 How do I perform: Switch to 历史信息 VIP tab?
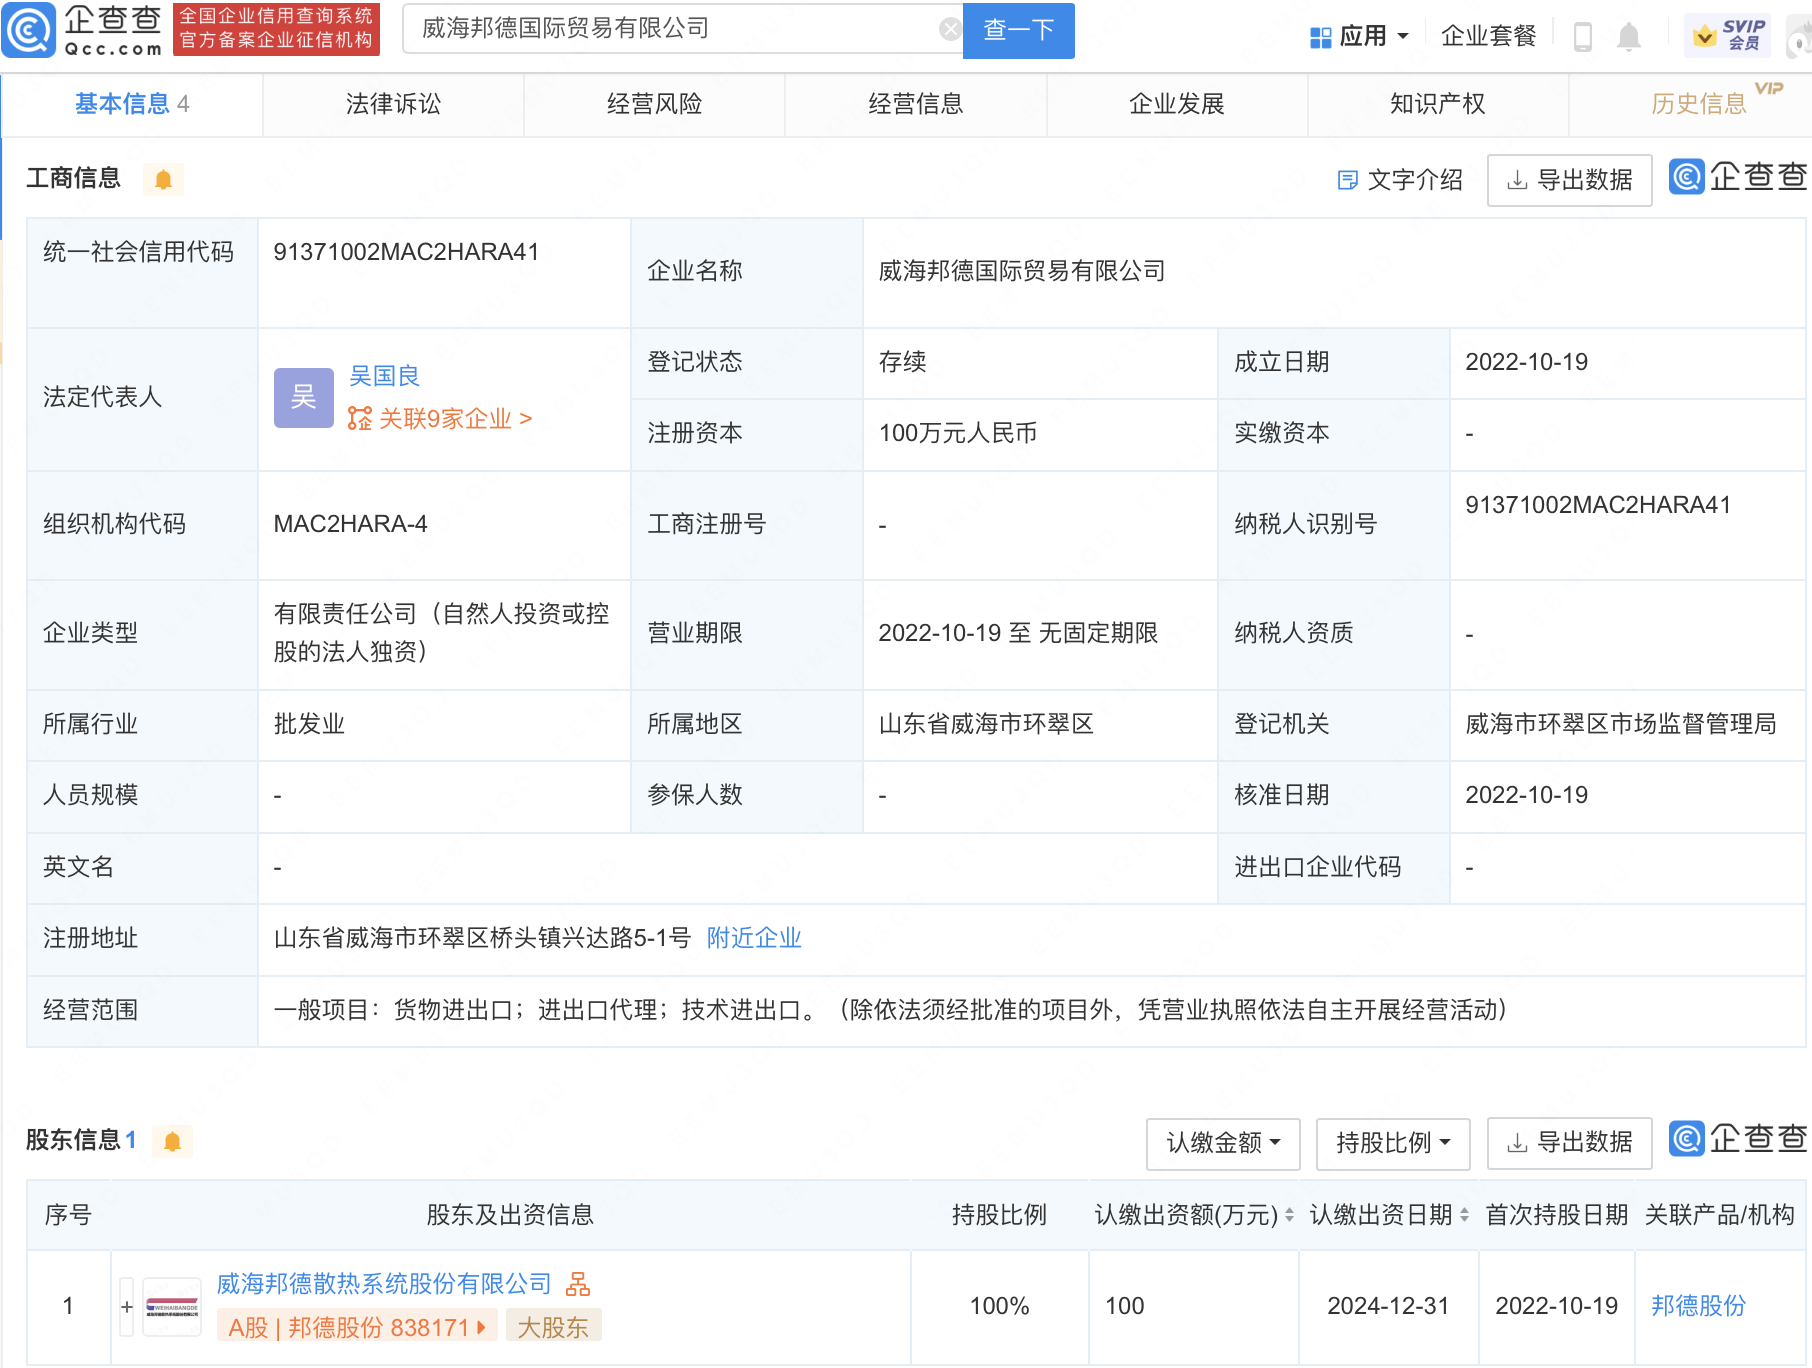point(1699,104)
